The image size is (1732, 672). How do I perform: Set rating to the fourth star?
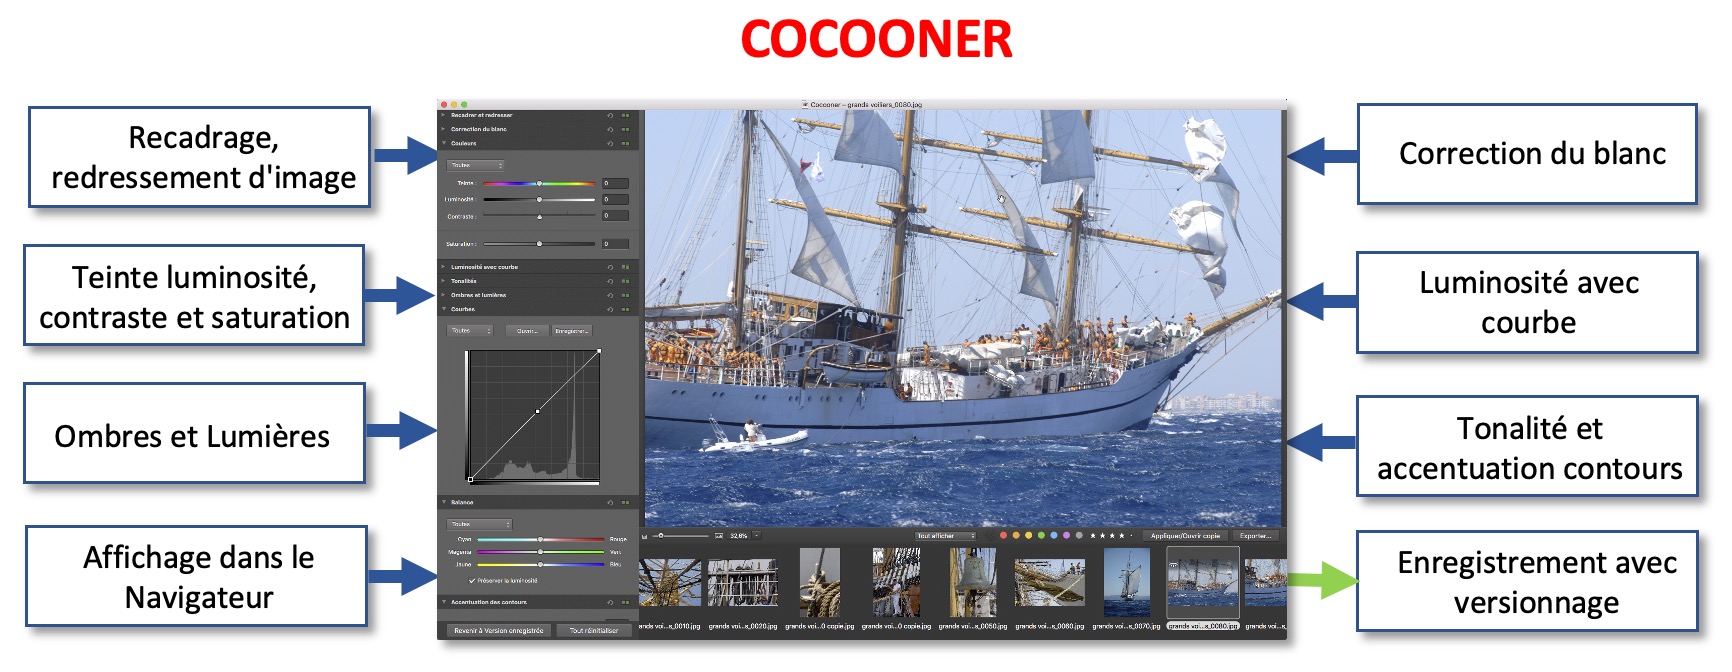(x=1122, y=535)
